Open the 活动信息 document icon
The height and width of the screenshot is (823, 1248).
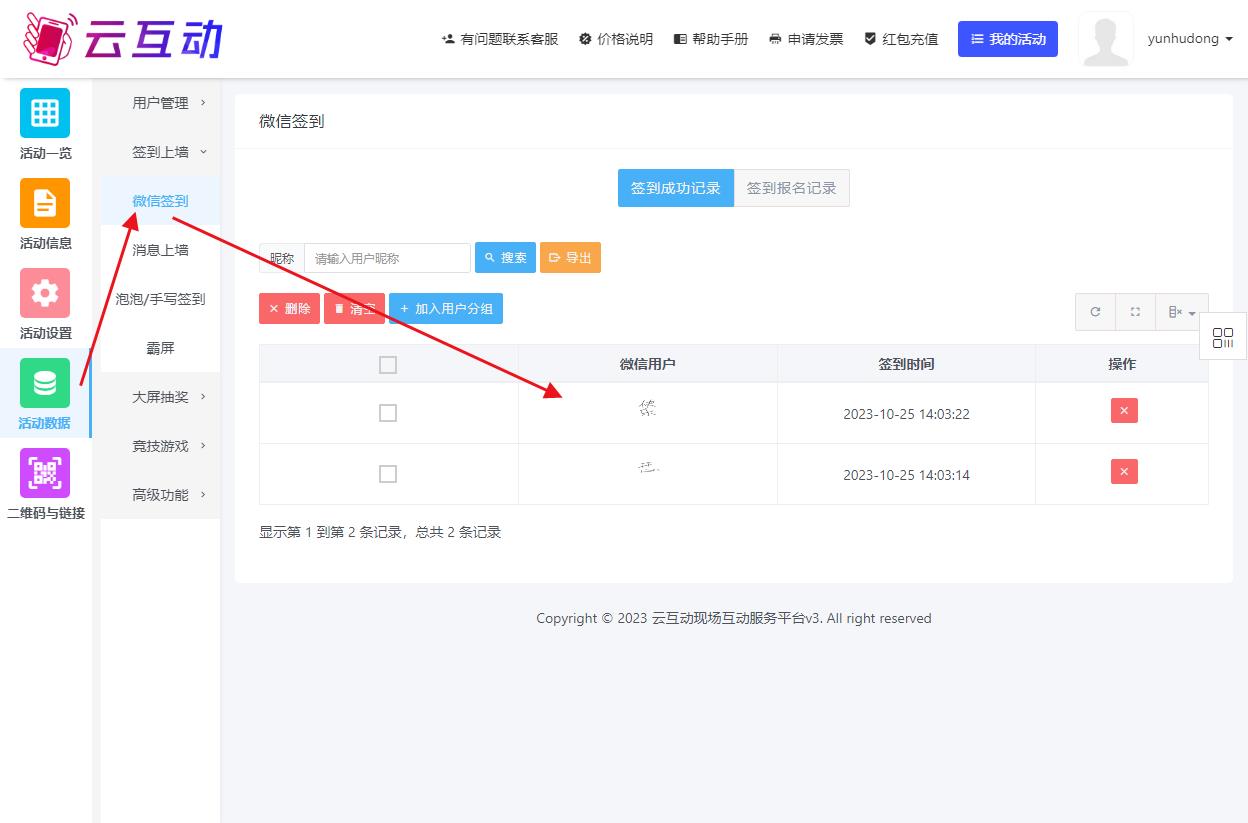tap(45, 203)
